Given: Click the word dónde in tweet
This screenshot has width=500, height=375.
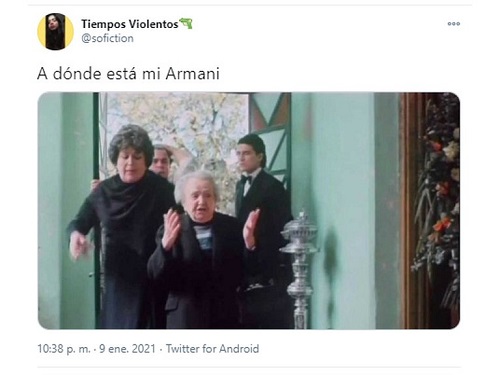Looking at the screenshot, I should [77, 74].
